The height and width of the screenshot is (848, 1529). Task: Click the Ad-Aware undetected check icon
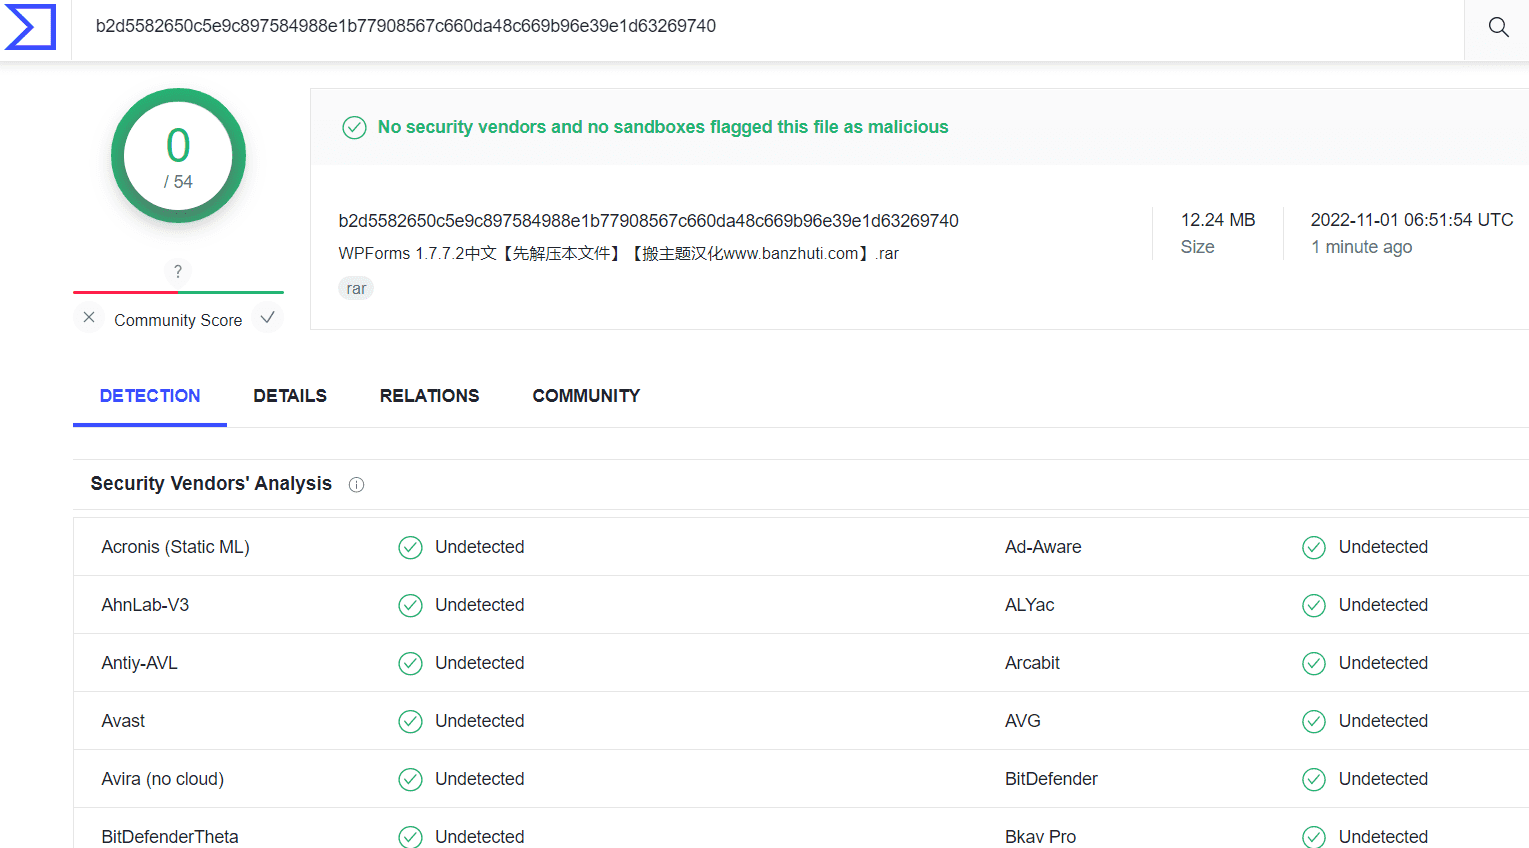[x=1314, y=548]
